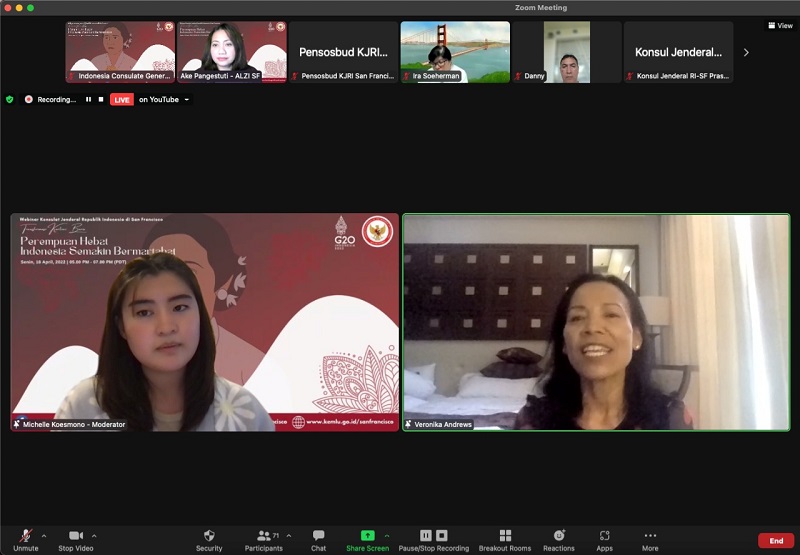Click the participant count 71
This screenshot has height=555, width=800.
coord(276,536)
